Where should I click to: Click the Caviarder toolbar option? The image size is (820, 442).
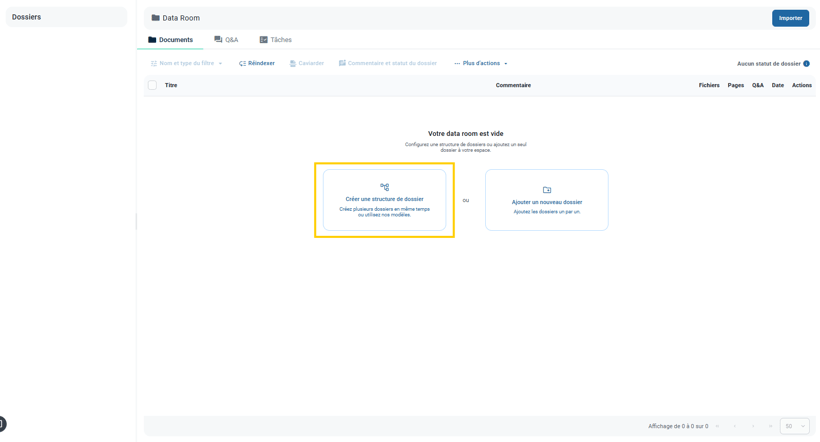[x=307, y=64]
